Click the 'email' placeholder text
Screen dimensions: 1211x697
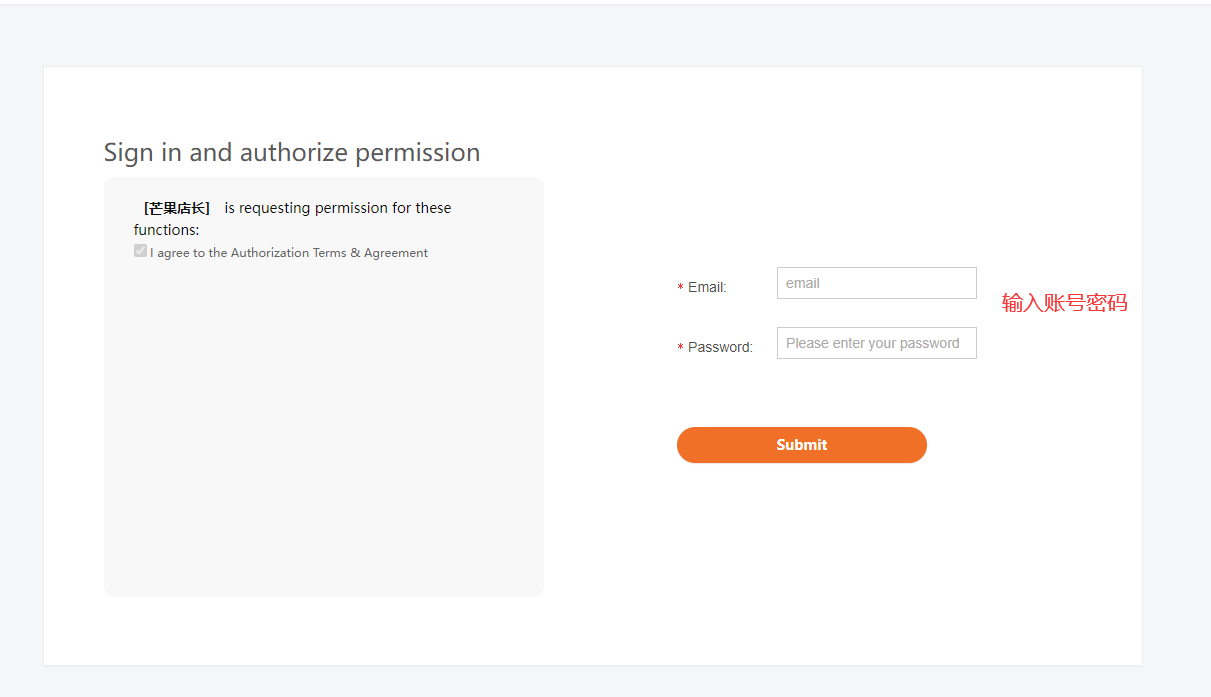coord(803,283)
